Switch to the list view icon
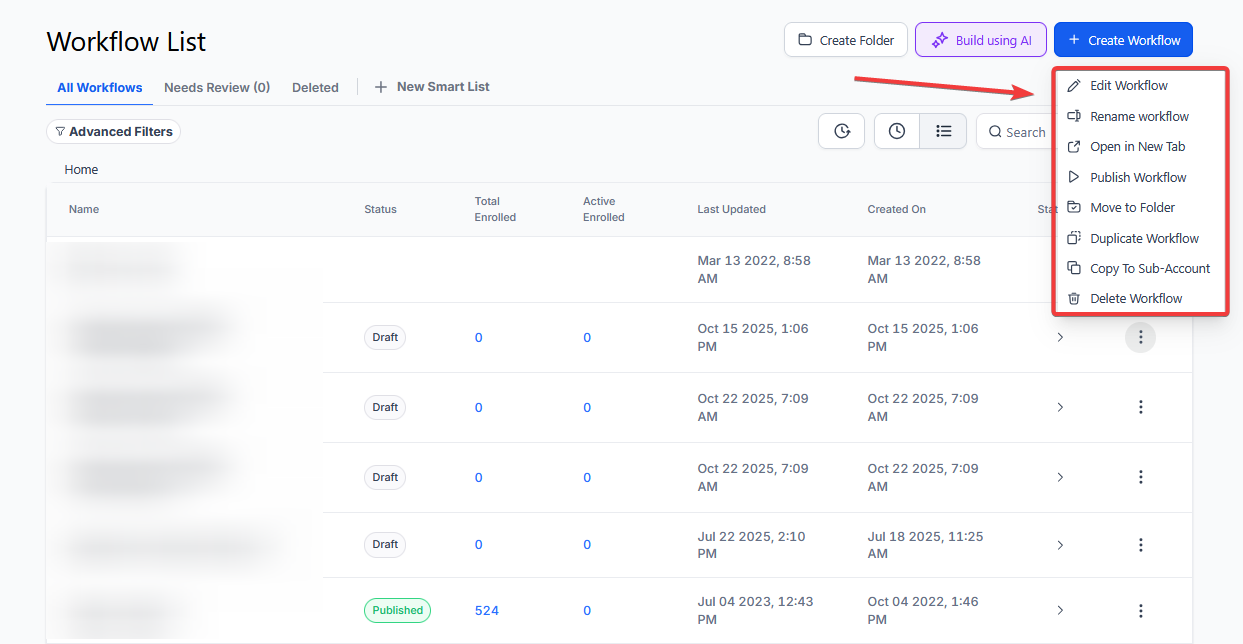This screenshot has height=644, width=1243. (943, 131)
